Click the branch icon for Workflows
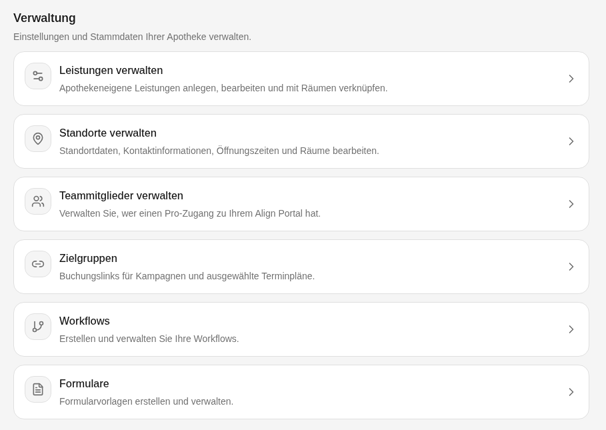 click(38, 326)
